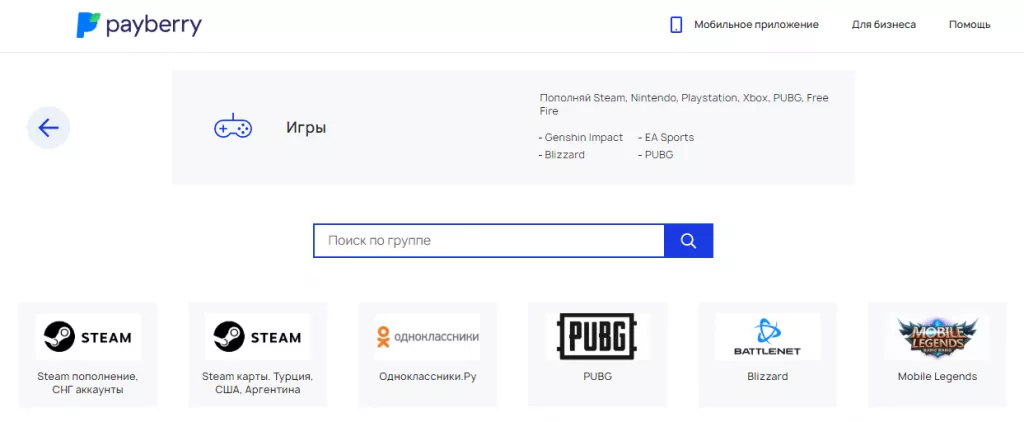Open the PUBG link in the banner

[658, 155]
